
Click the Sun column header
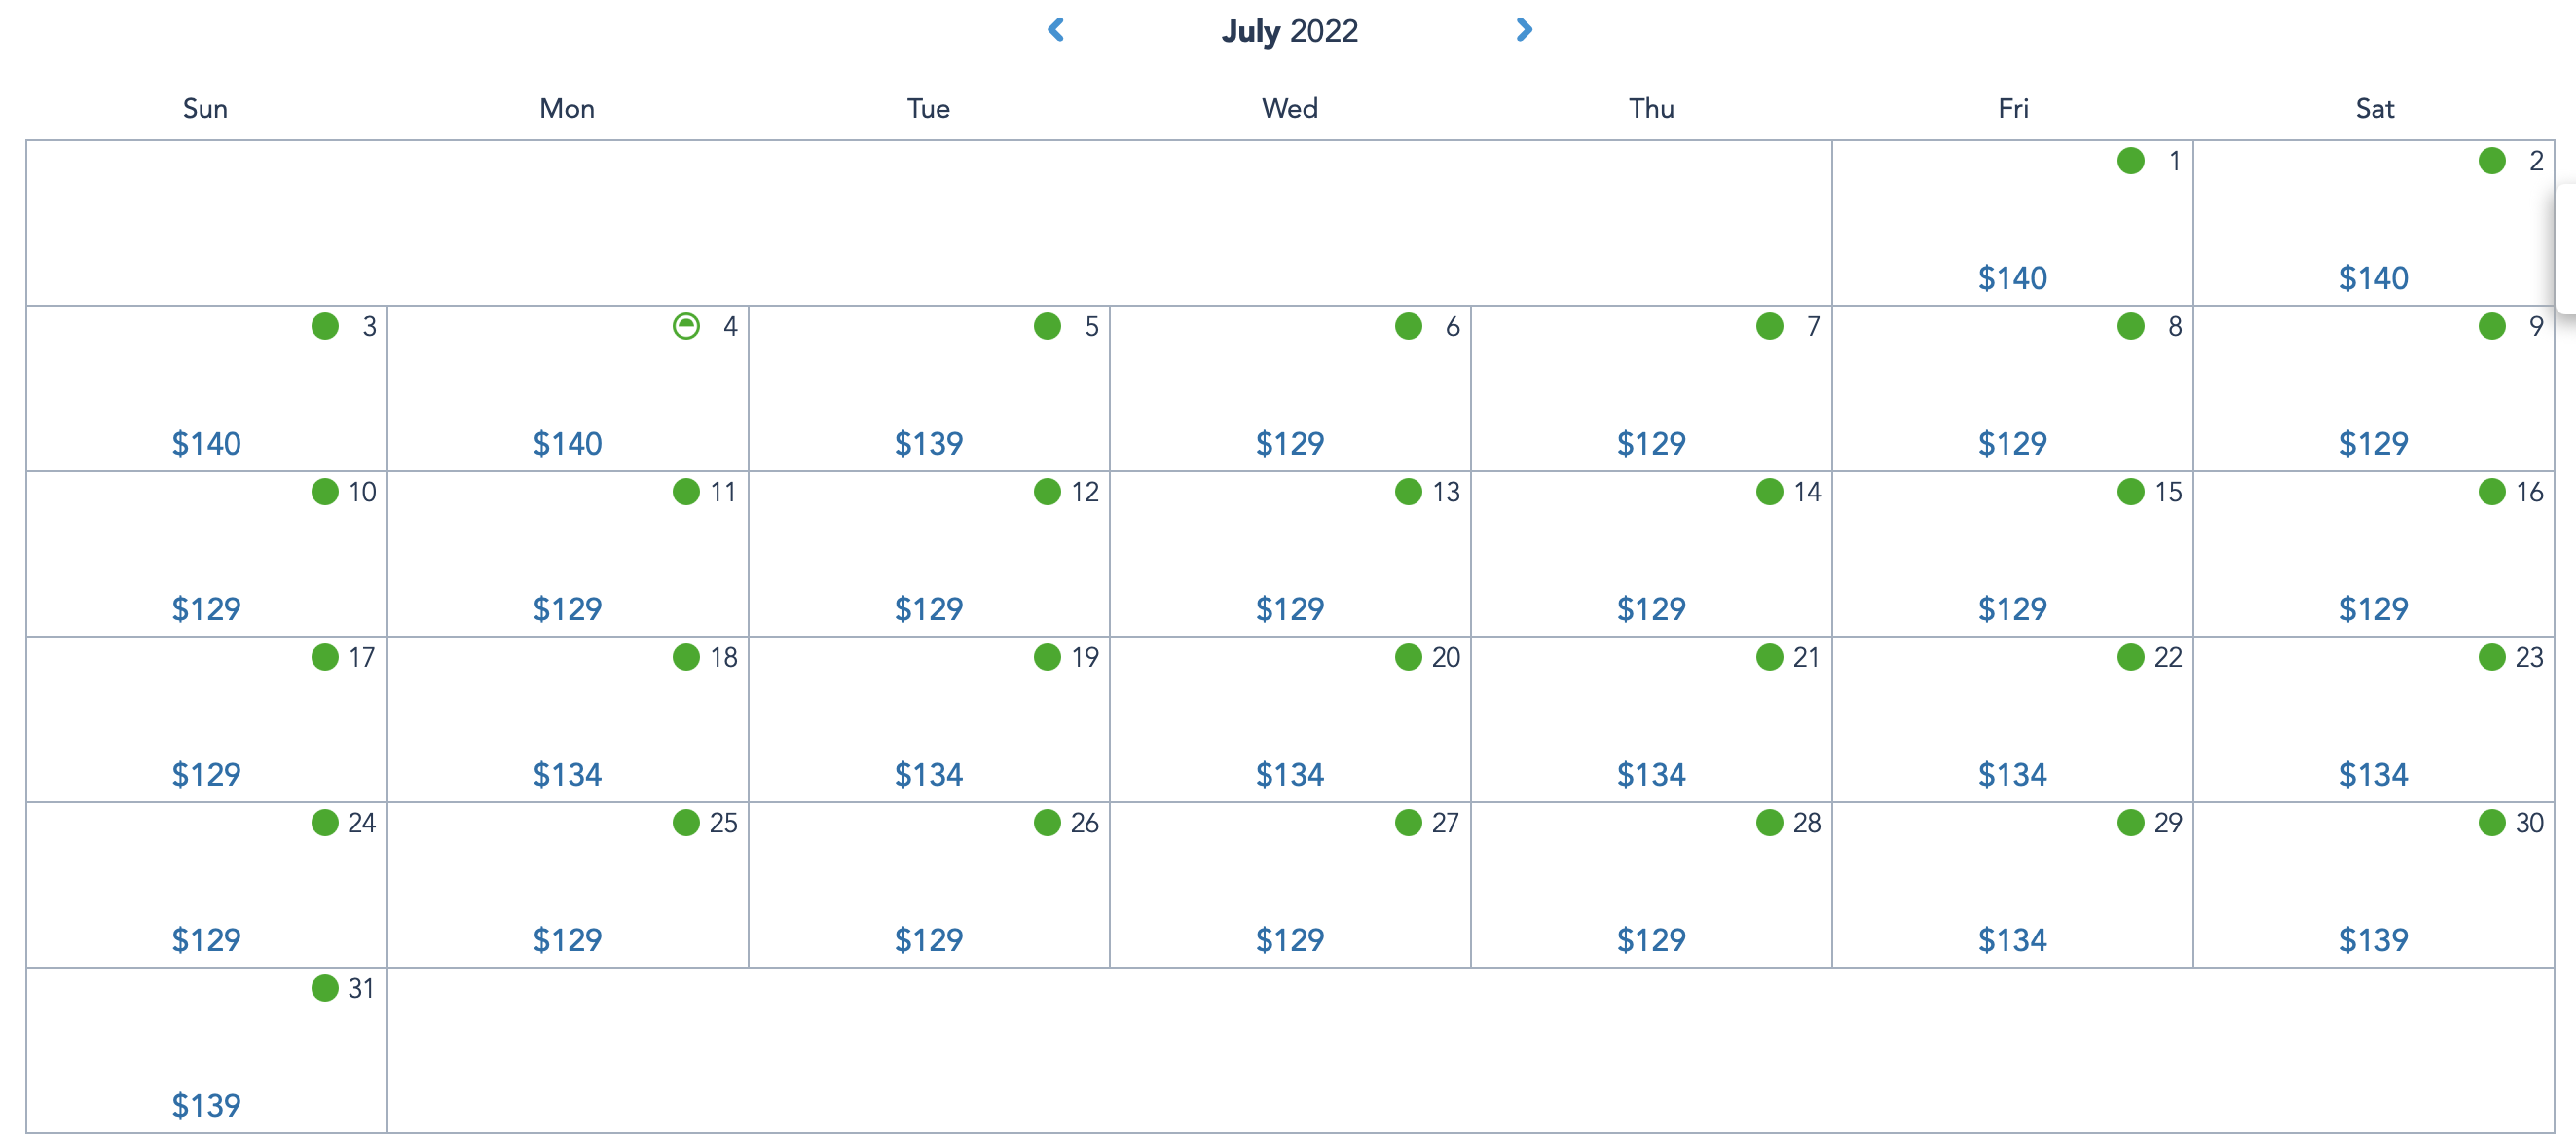pyautogui.click(x=205, y=108)
